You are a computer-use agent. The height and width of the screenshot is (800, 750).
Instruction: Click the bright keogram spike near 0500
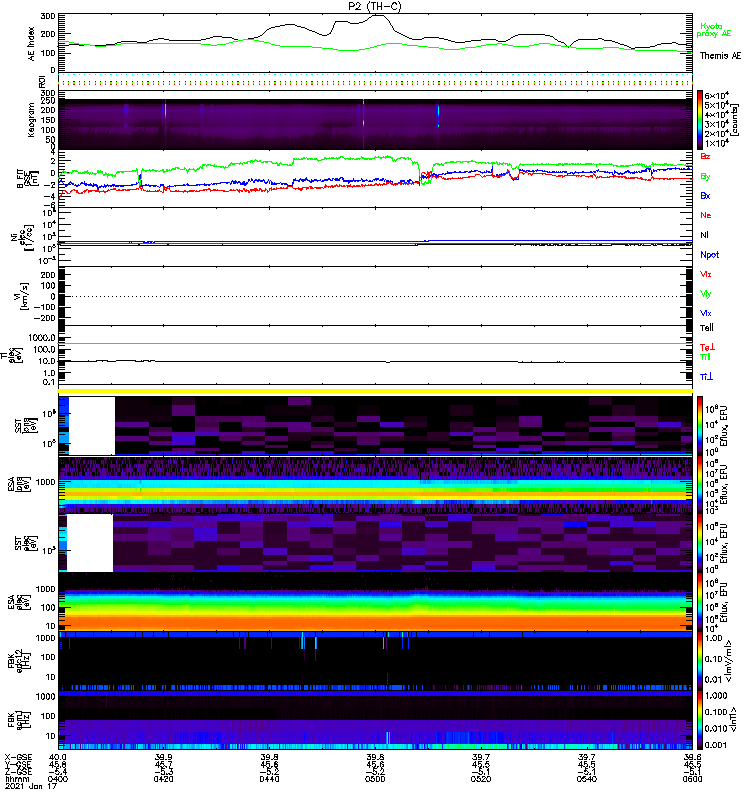pos(363,124)
